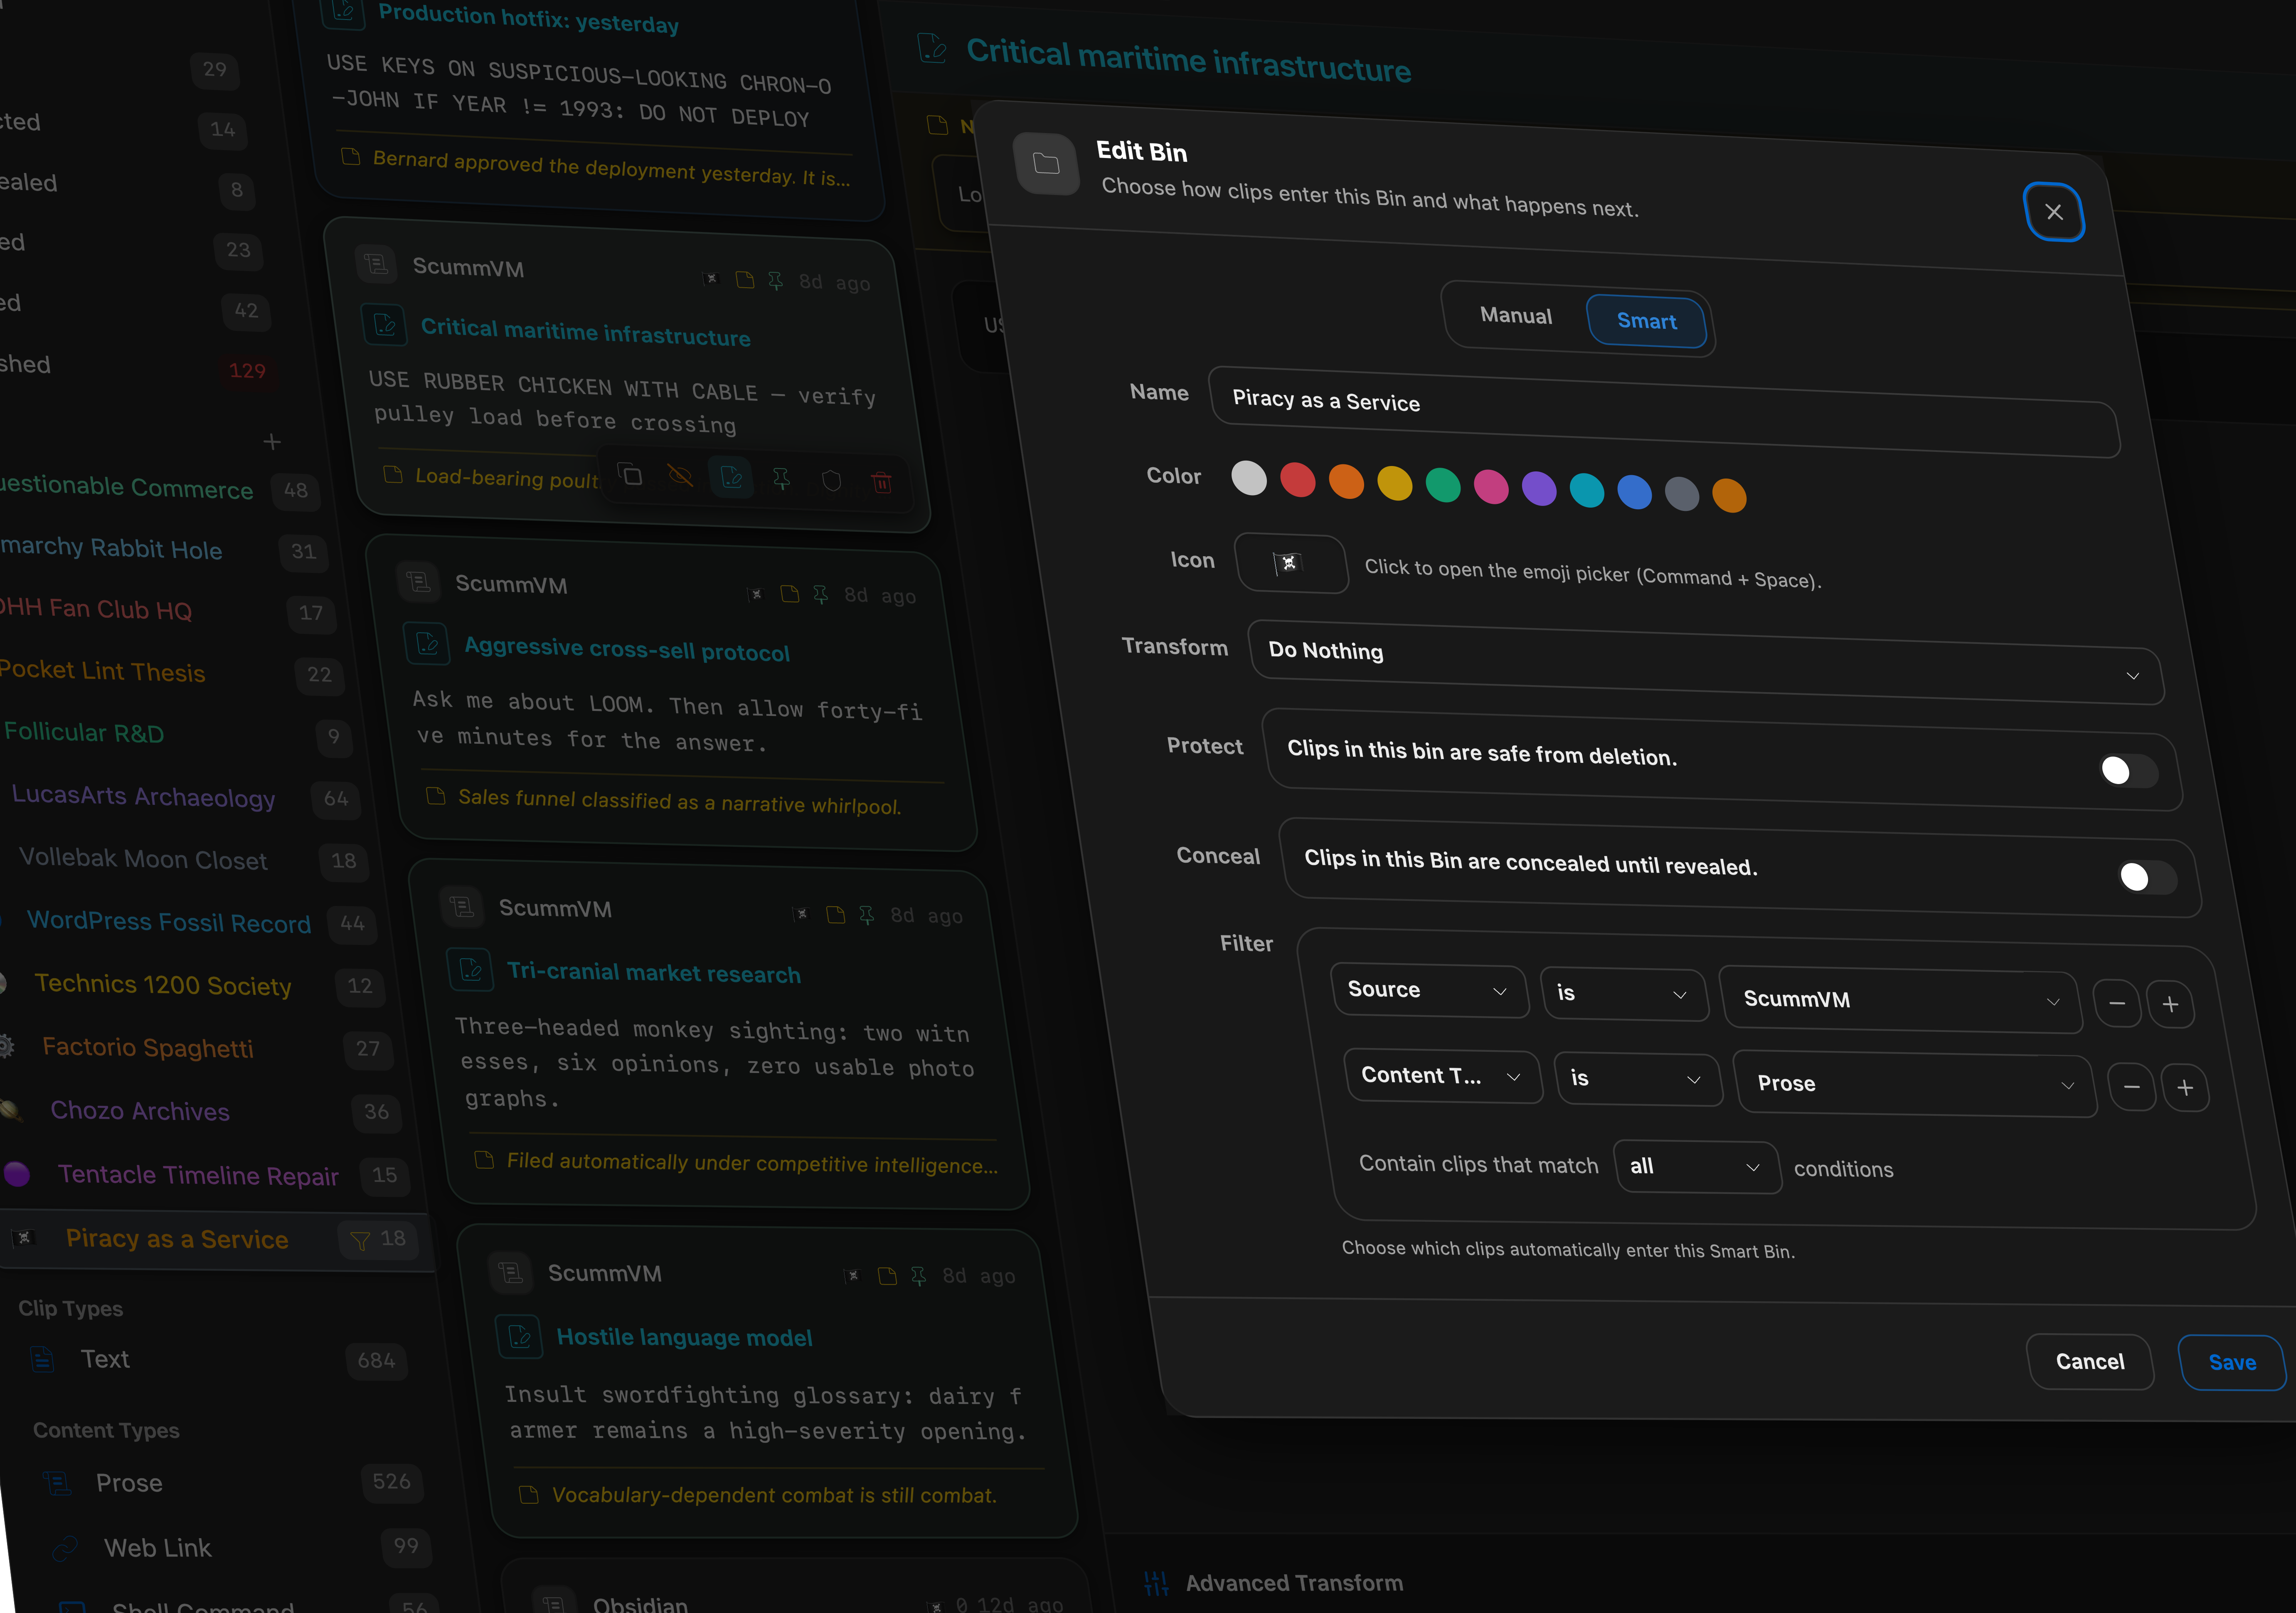Select LucasArts Archaeology bin in sidebar
Image resolution: width=2296 pixels, height=1613 pixels.
pyautogui.click(x=143, y=796)
